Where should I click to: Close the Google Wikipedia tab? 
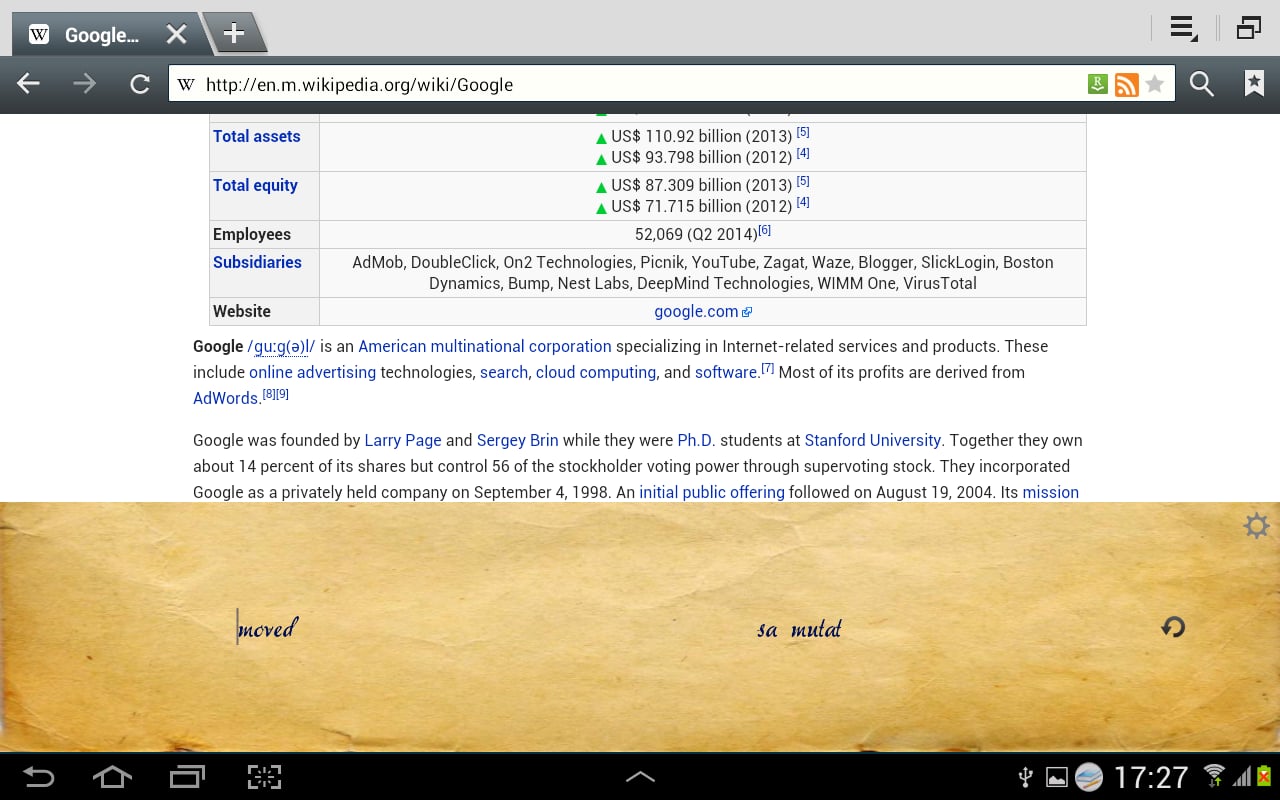point(176,35)
